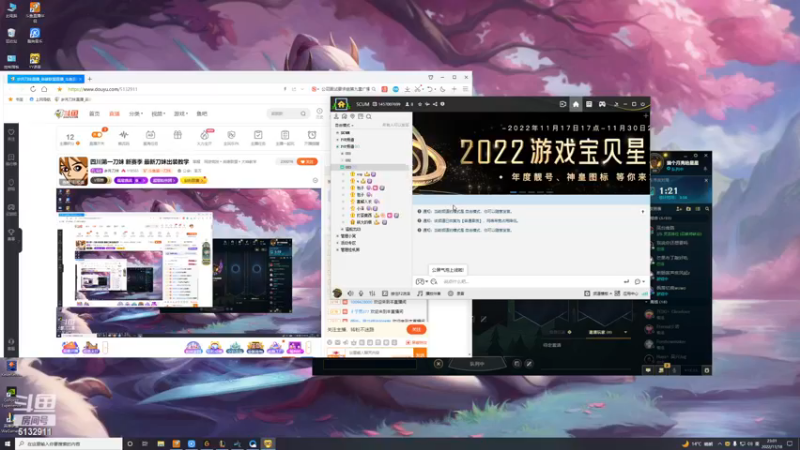Click the speaker volume icon in YY bottom bar
800x450 pixels.
351,293
